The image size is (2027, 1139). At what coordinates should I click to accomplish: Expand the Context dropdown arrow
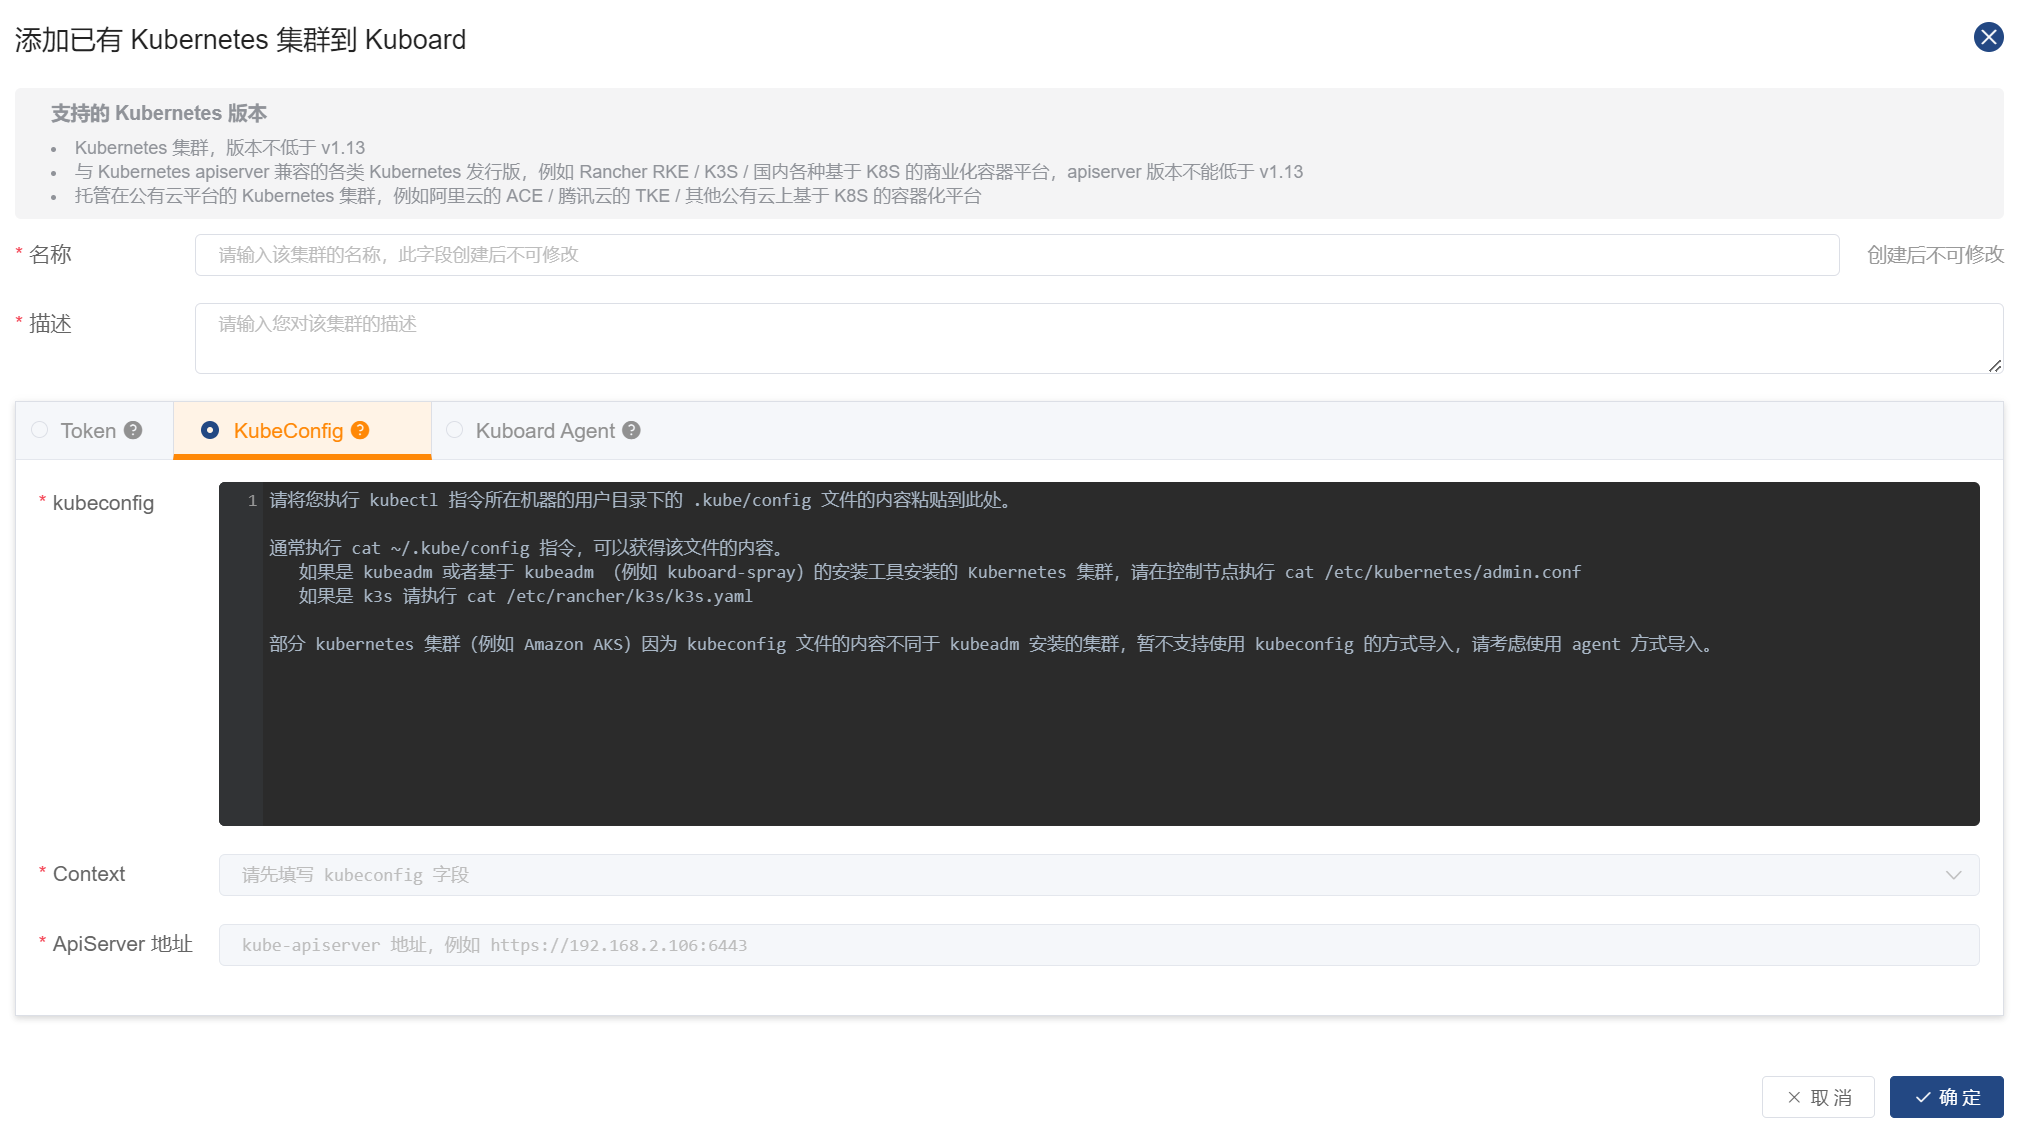[x=1953, y=875]
